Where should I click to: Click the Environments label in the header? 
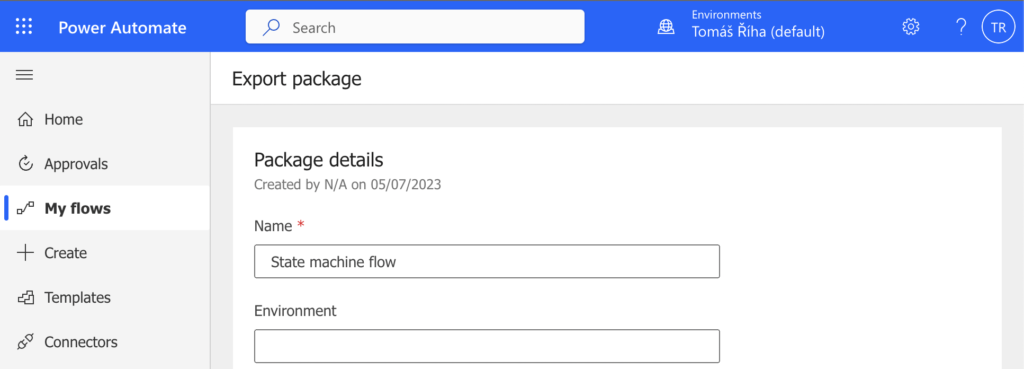coord(727,14)
